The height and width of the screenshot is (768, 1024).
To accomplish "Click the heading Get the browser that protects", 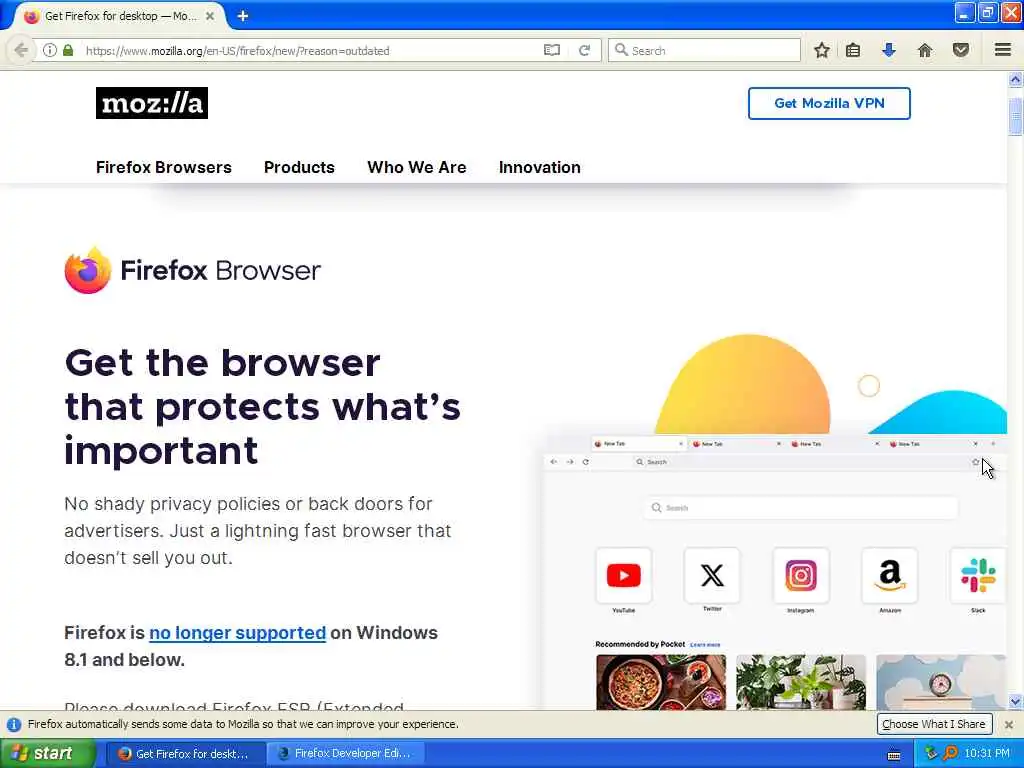I will coord(263,406).
